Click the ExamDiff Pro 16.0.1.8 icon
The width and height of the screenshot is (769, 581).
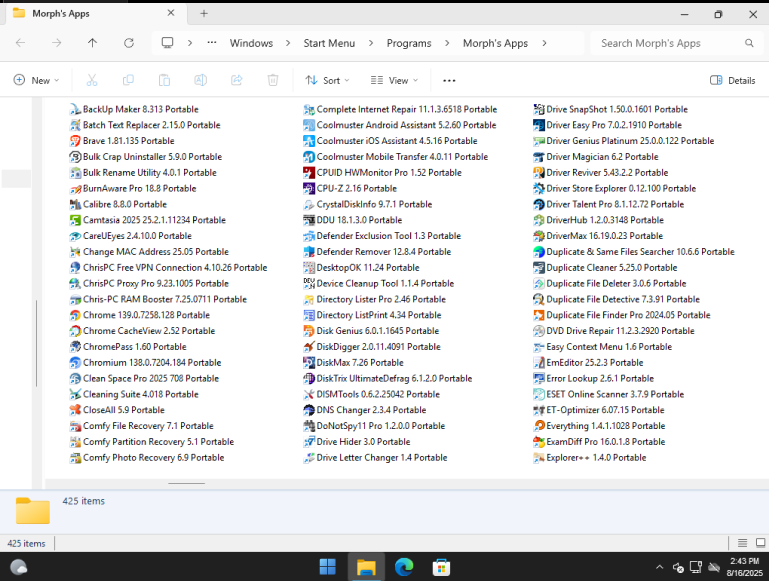538,442
